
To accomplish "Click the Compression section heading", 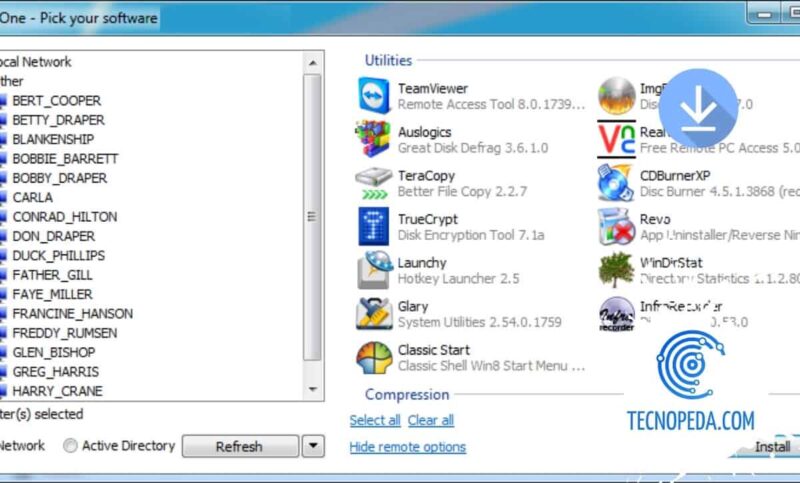I will pos(407,395).
